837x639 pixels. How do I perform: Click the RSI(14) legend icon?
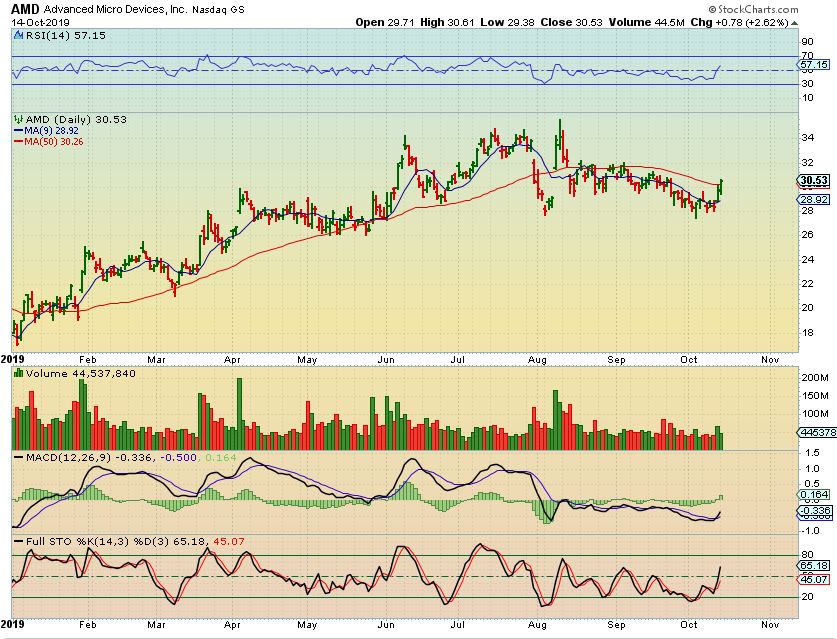tap(19, 35)
